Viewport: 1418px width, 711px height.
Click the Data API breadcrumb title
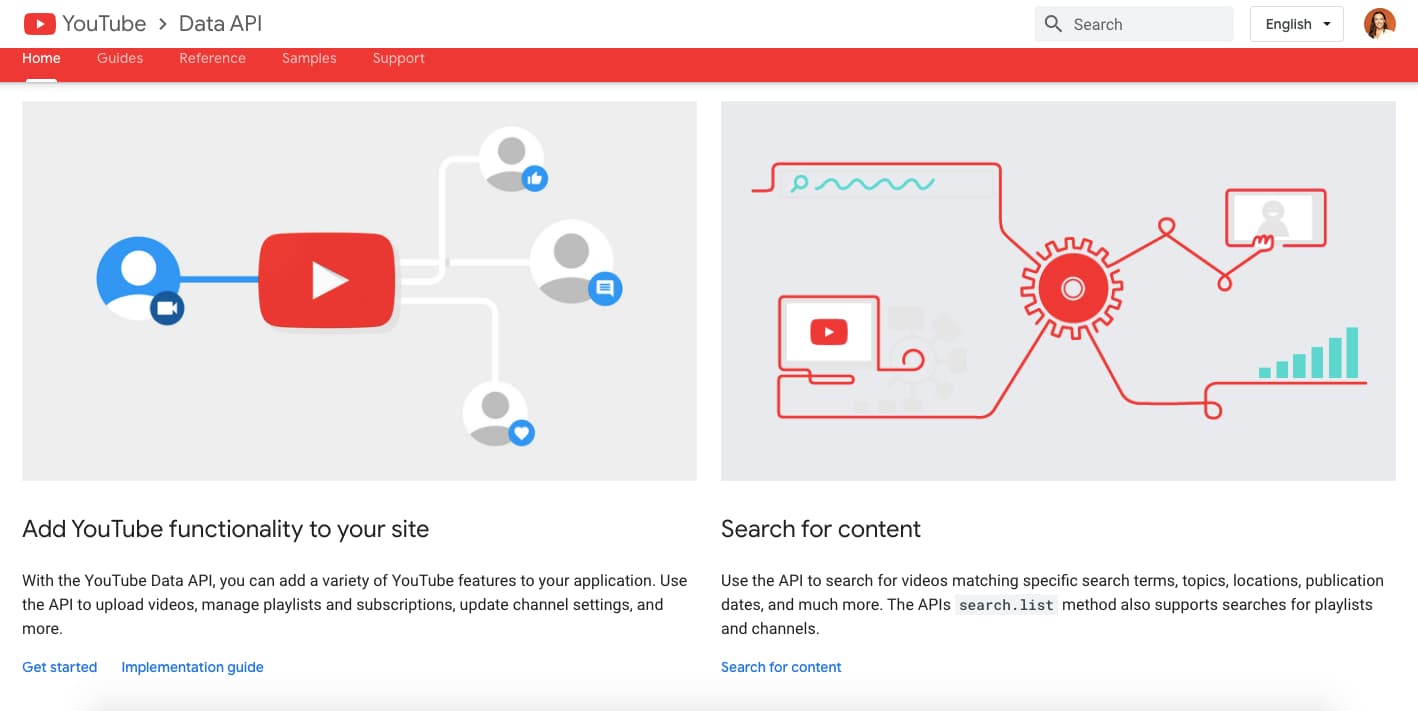pyautogui.click(x=220, y=24)
